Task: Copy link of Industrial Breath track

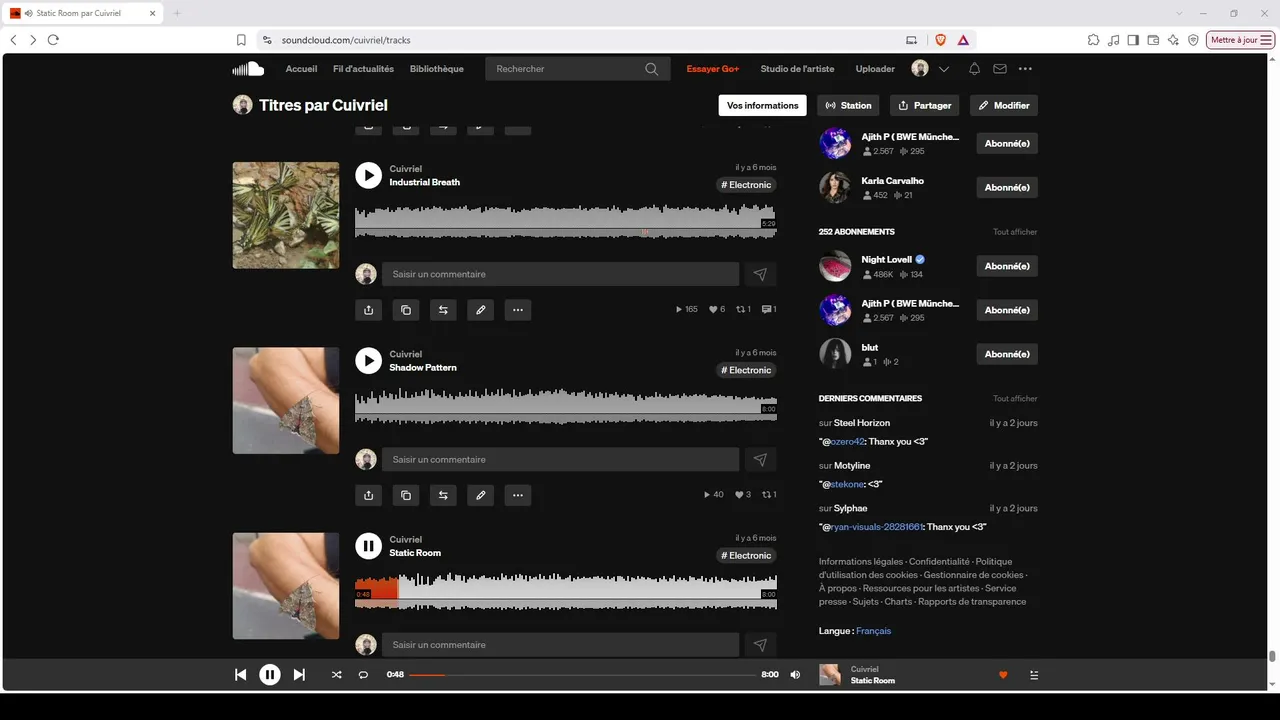Action: point(406,310)
